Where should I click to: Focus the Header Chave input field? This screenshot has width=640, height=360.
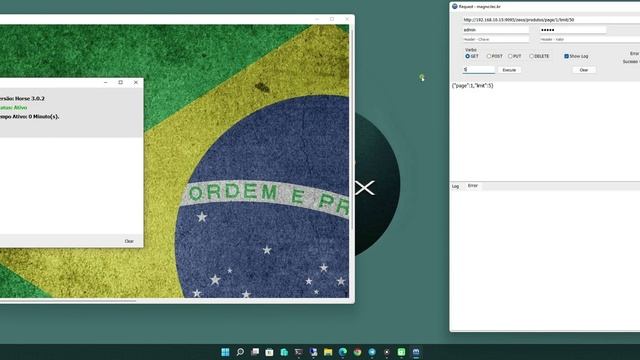(496, 40)
